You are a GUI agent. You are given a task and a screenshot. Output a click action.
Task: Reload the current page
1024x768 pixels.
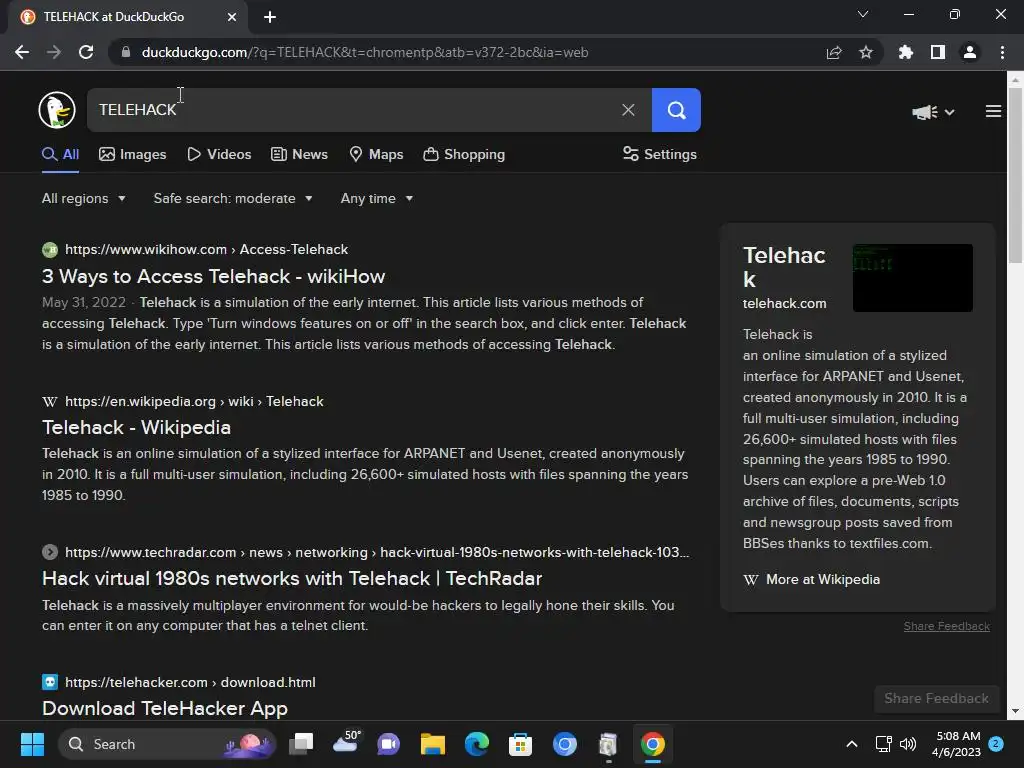86,52
